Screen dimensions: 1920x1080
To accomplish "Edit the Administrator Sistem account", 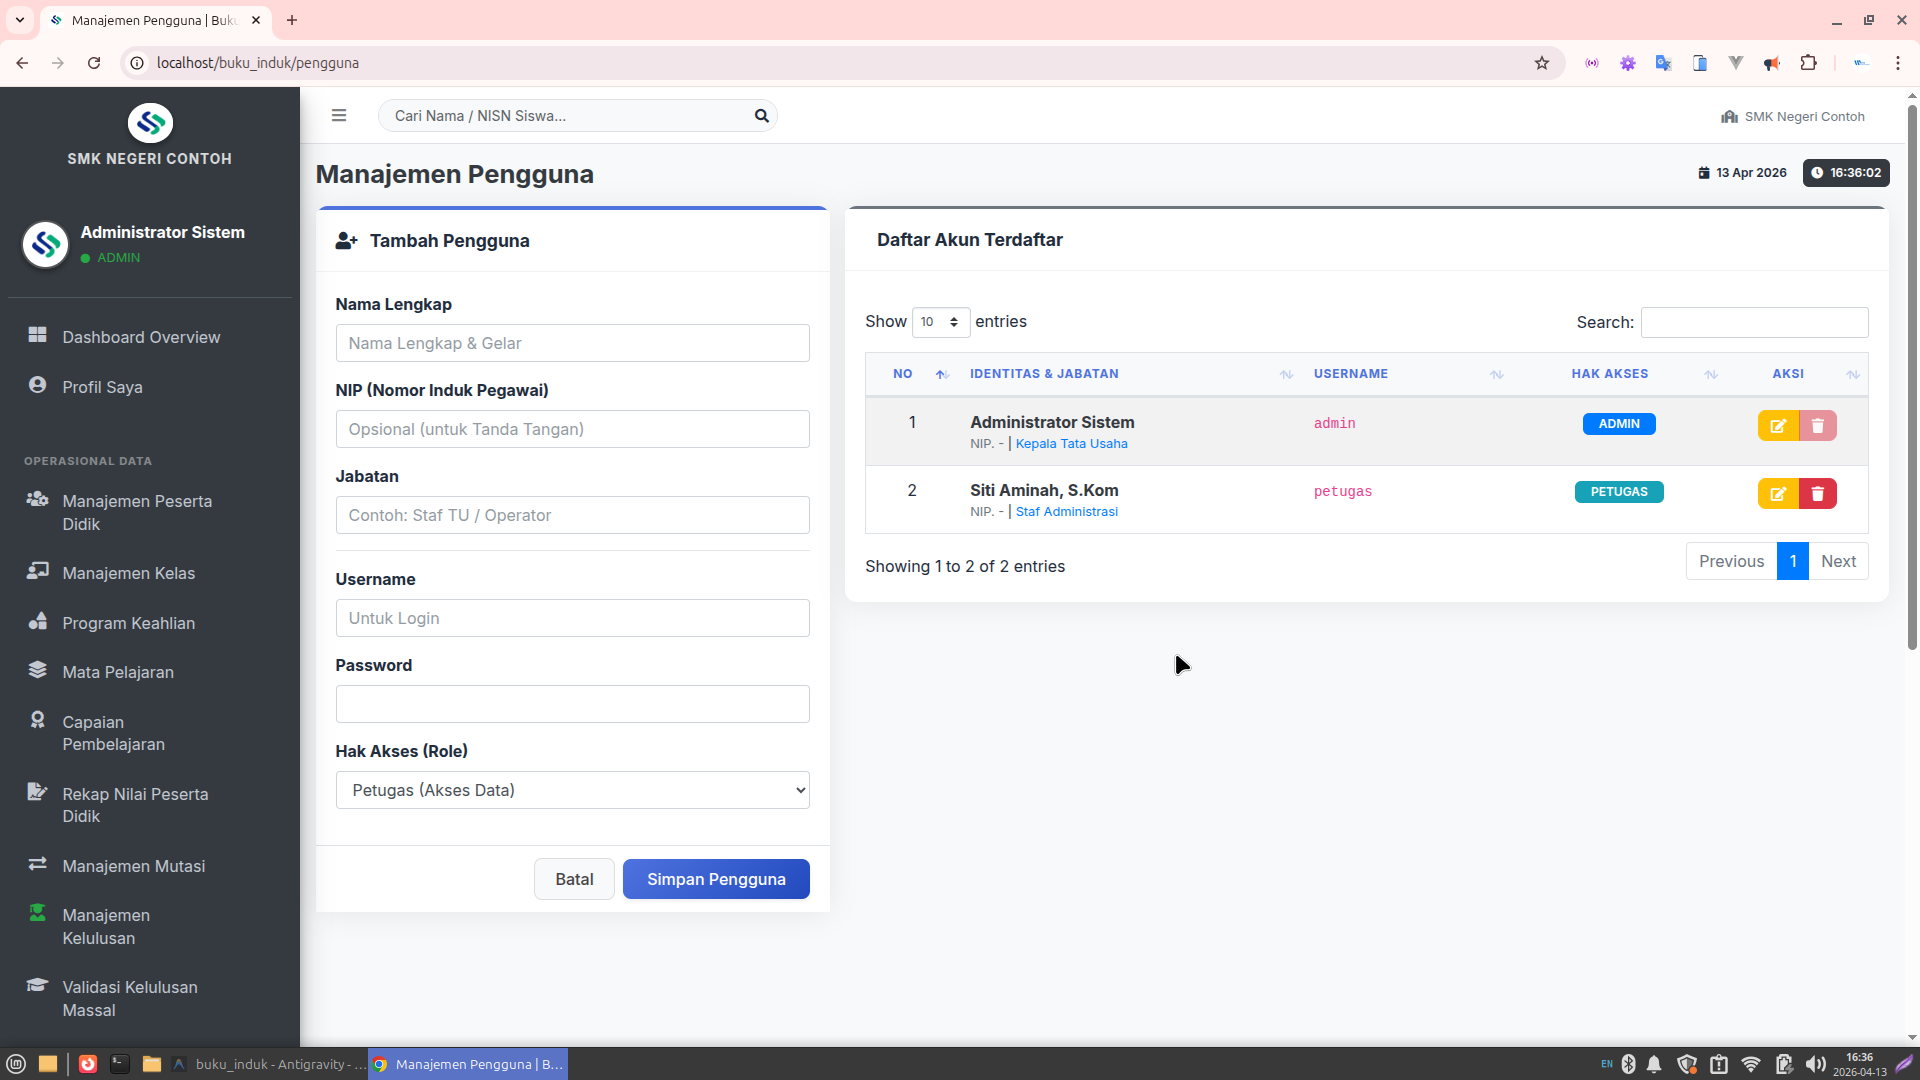I will pos(1778,426).
